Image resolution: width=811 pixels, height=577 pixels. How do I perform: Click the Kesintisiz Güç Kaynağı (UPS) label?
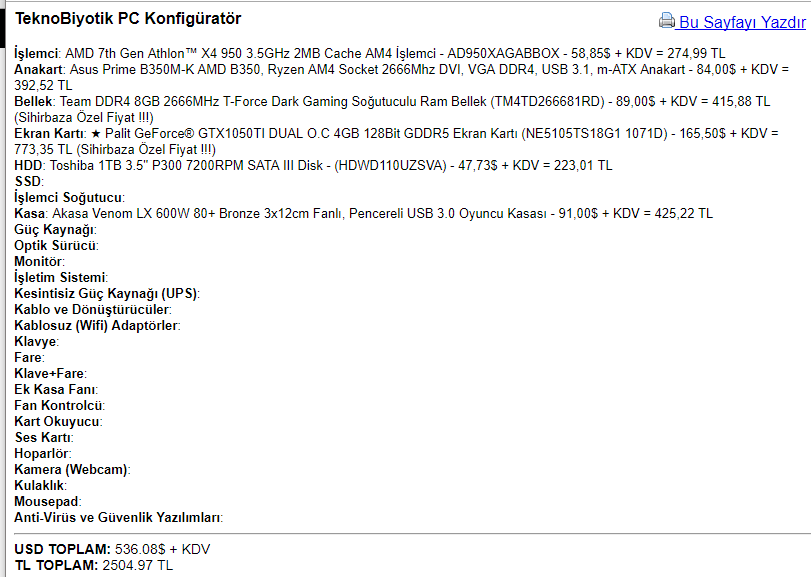click(x=107, y=294)
